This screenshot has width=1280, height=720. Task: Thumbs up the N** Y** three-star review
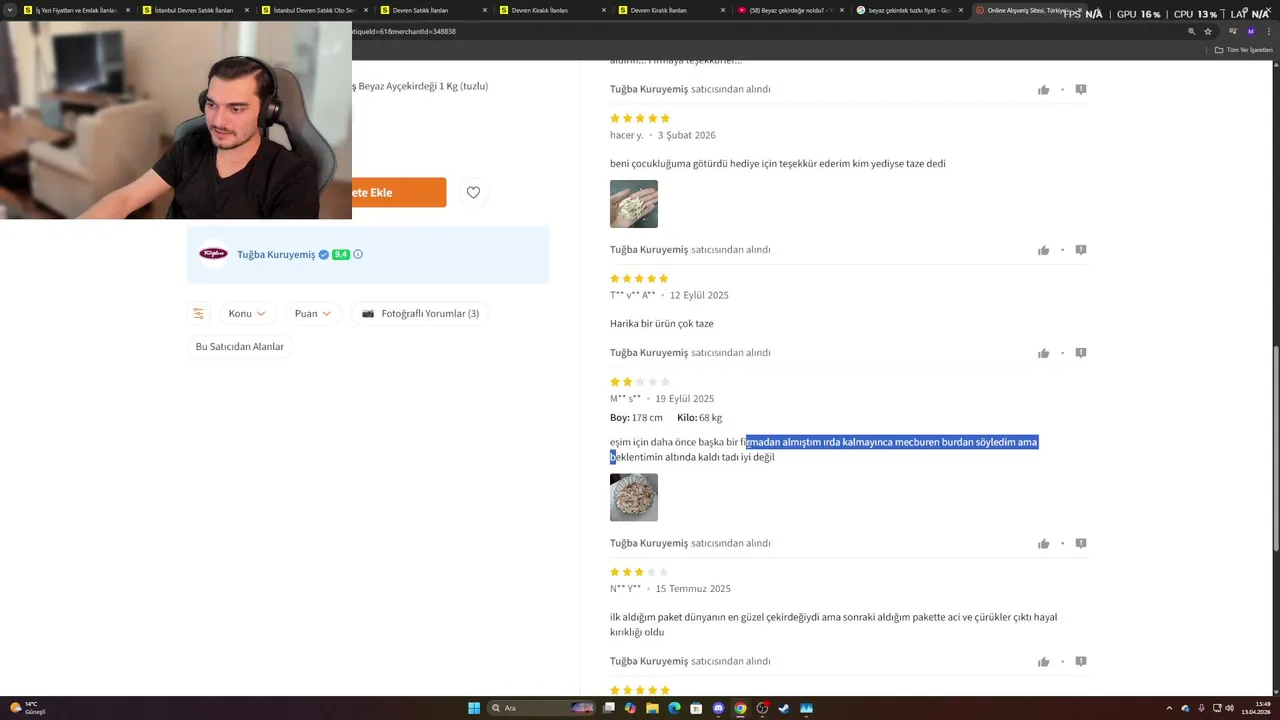[x=1043, y=662]
